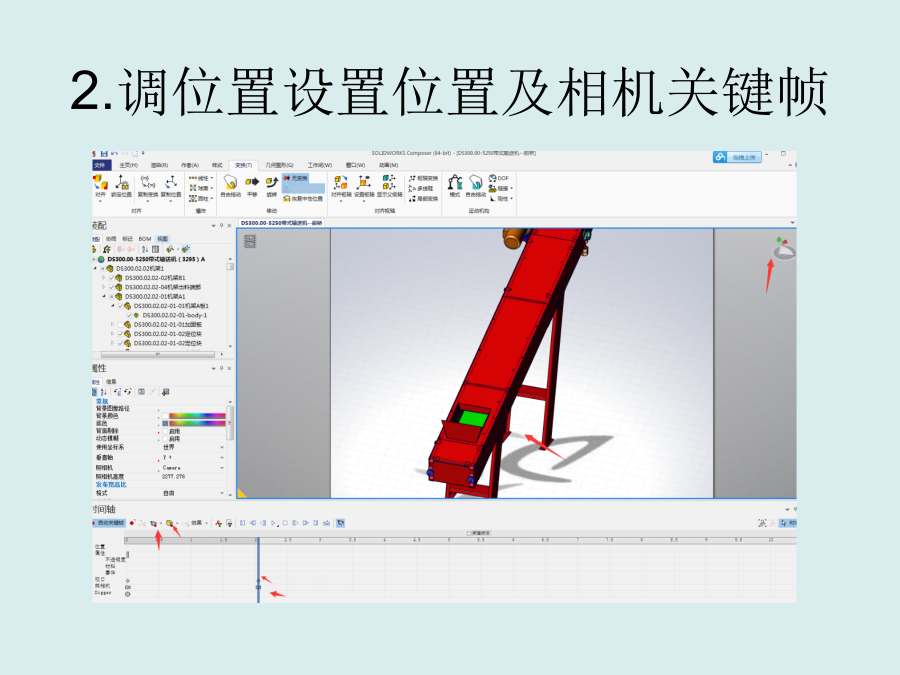Enable the 背面剔除 checkbox
Screen dimensions: 900x675
pos(165,431)
